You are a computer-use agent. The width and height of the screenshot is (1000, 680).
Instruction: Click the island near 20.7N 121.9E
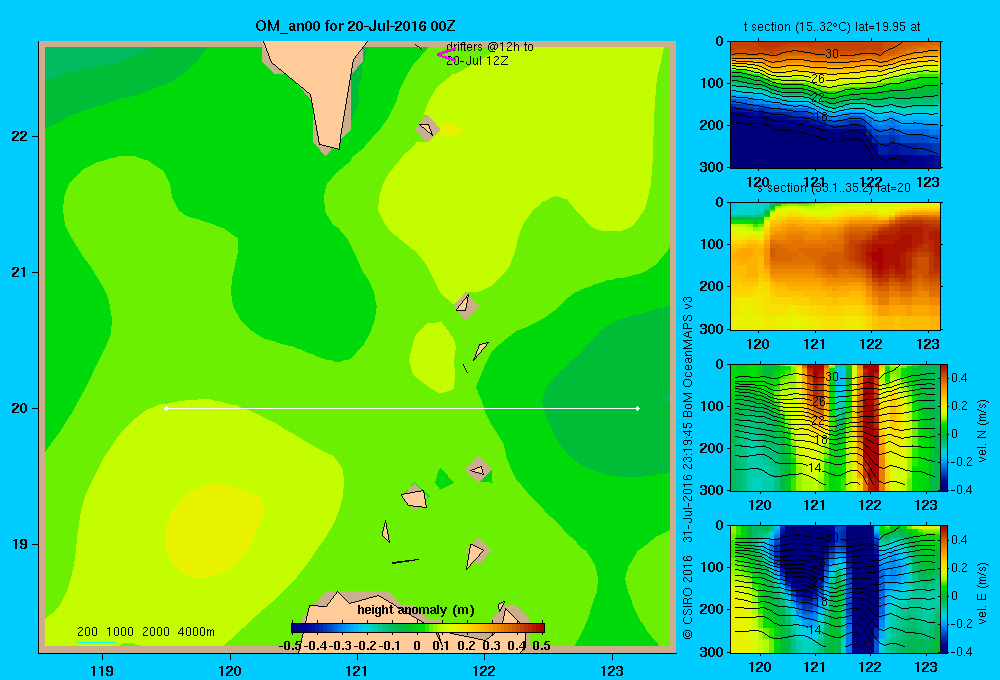click(x=466, y=305)
